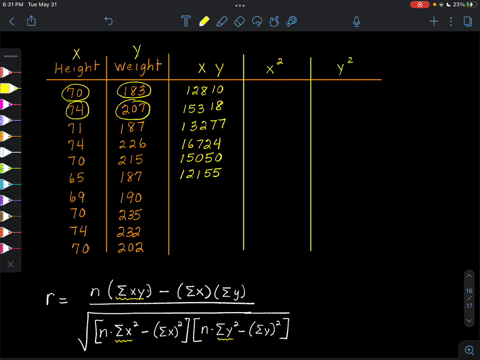Tap the handle at top of presets sidebar

click(11, 56)
